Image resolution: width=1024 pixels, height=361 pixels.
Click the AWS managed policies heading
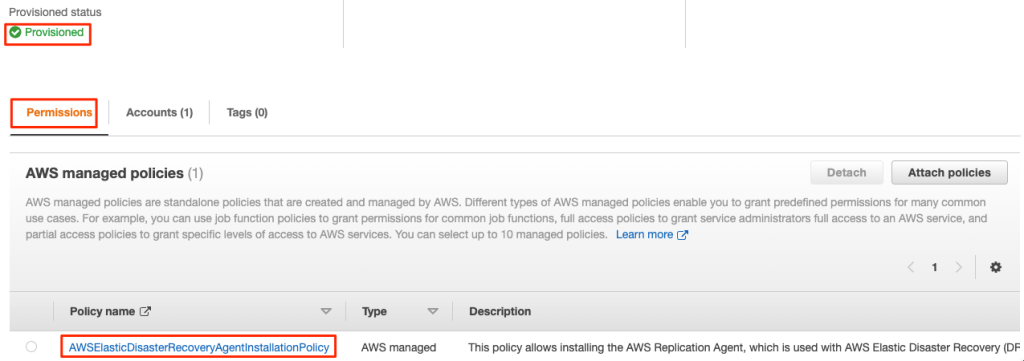tap(104, 173)
